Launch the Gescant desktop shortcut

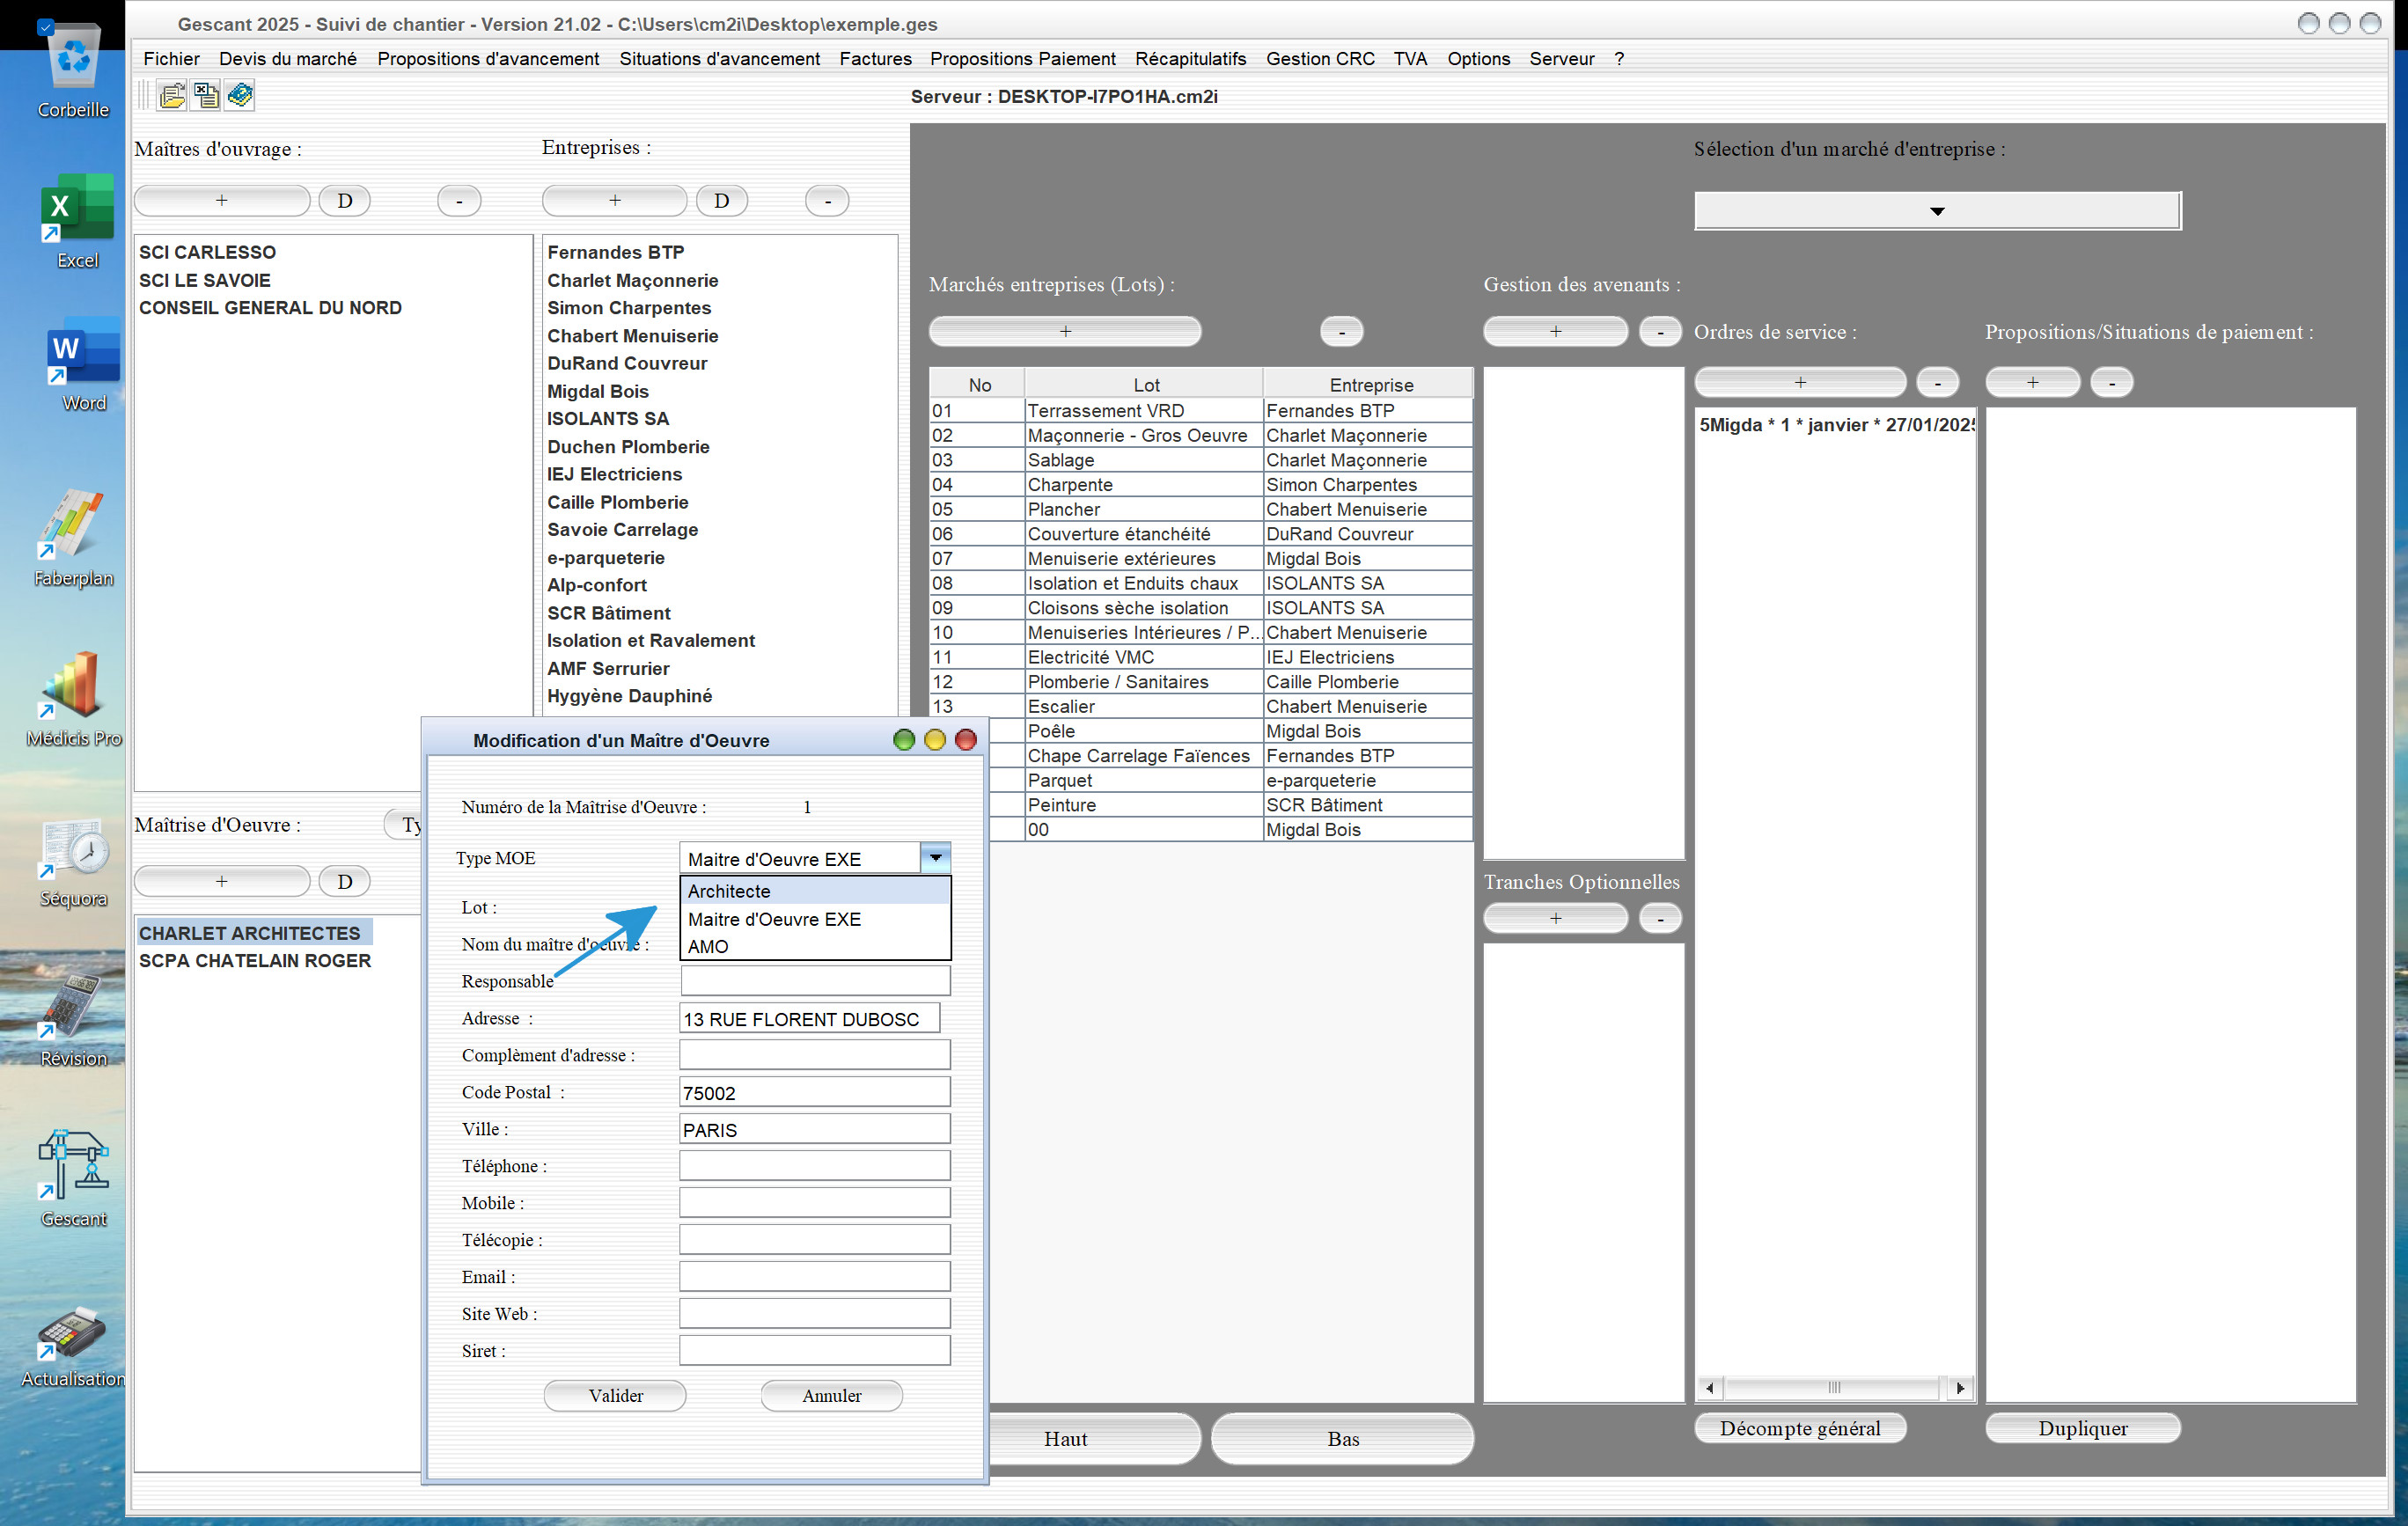click(73, 1180)
